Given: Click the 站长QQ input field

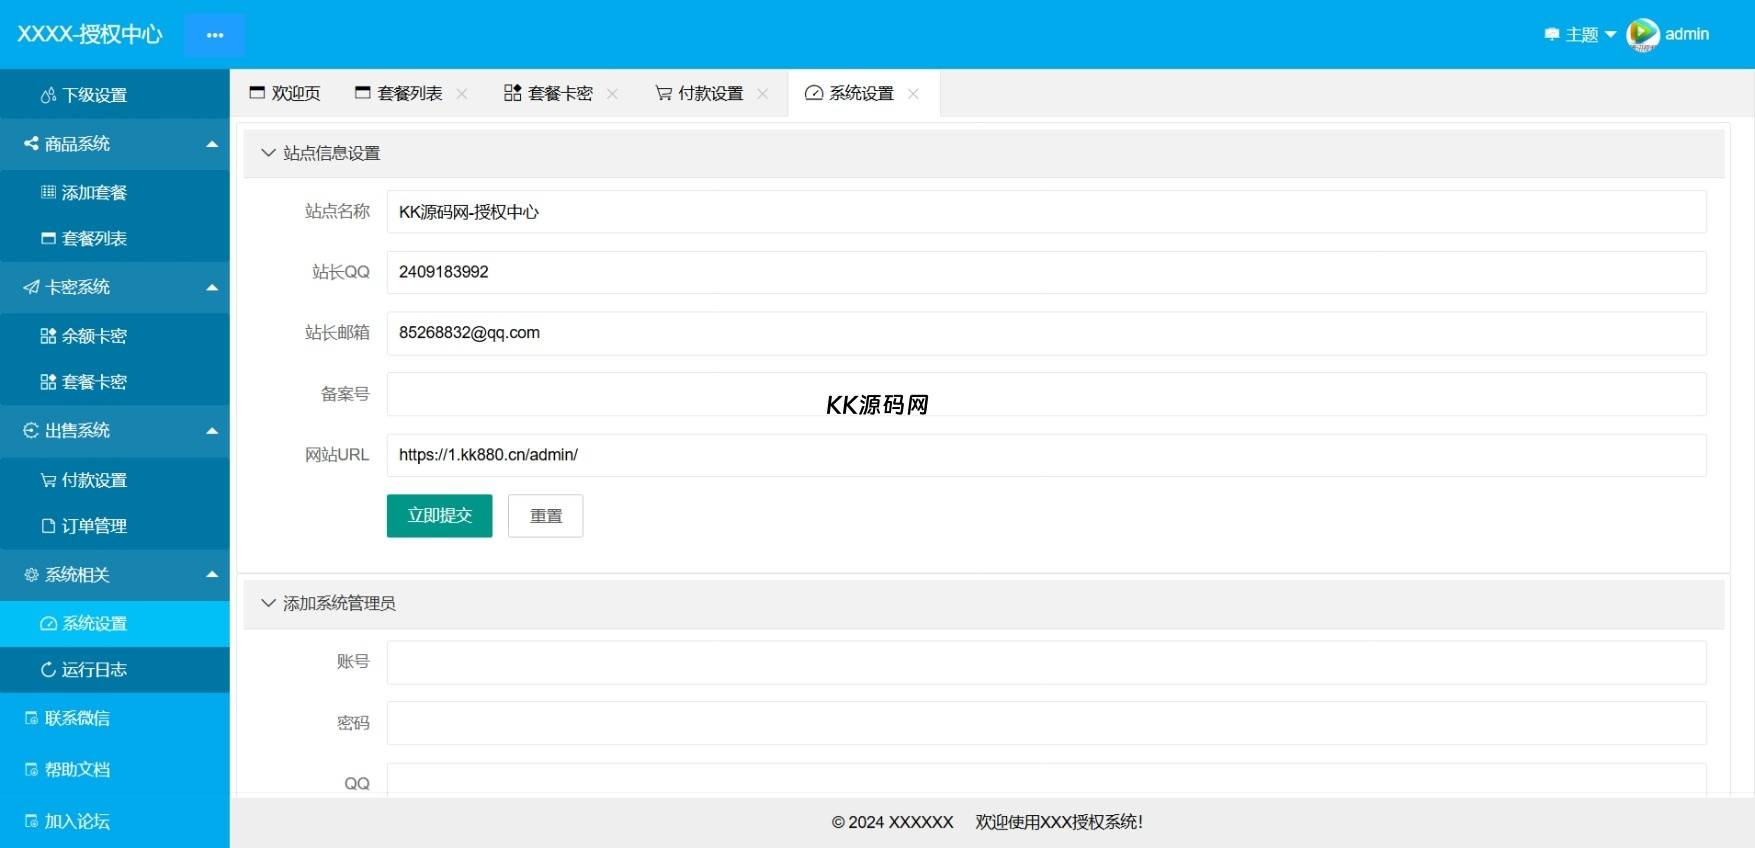Looking at the screenshot, I should tap(1045, 272).
